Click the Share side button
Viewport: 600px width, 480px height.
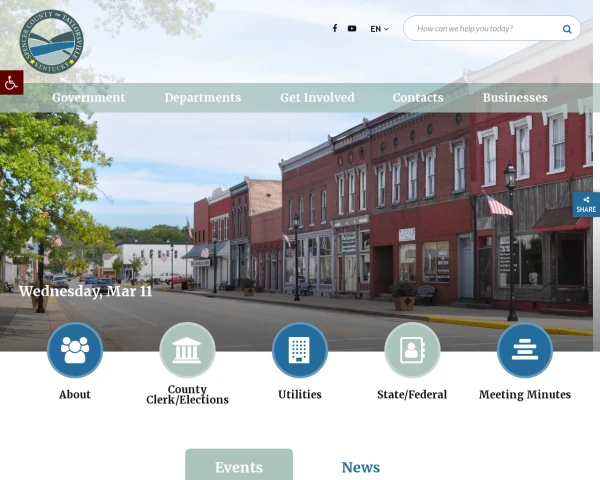pyautogui.click(x=586, y=204)
